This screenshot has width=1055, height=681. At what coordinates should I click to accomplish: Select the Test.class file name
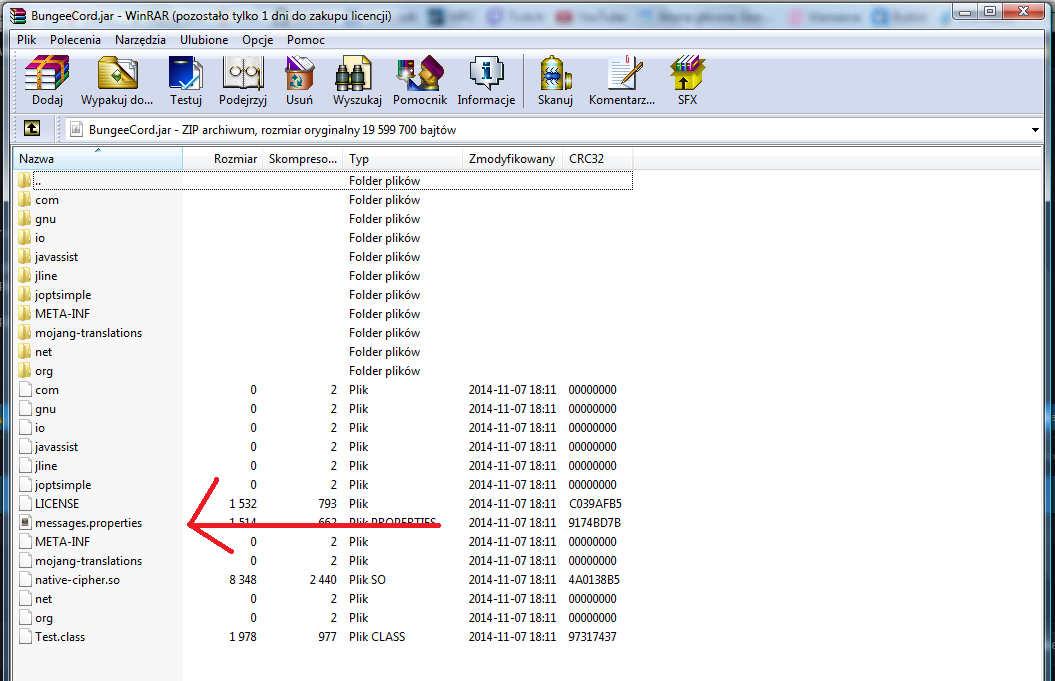[x=60, y=637]
